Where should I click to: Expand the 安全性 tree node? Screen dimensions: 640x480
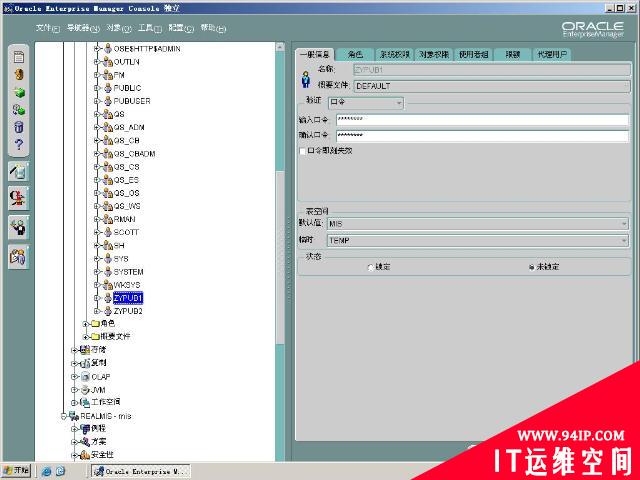coord(74,455)
